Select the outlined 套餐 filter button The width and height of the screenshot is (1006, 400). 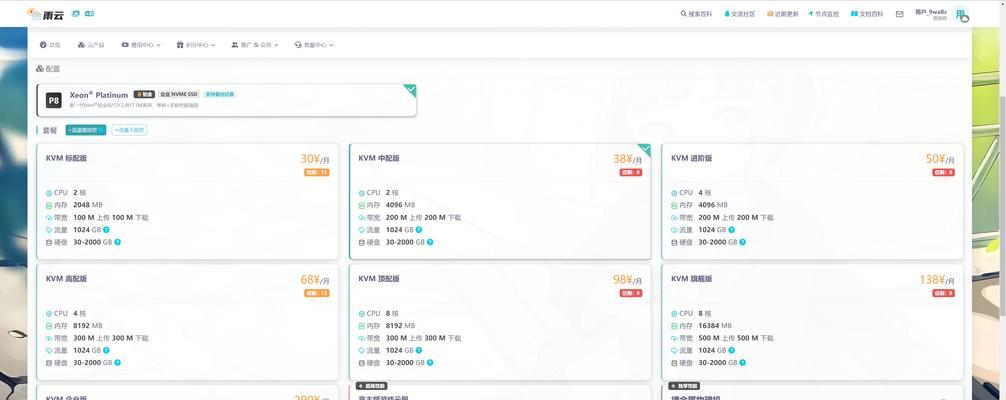129,130
